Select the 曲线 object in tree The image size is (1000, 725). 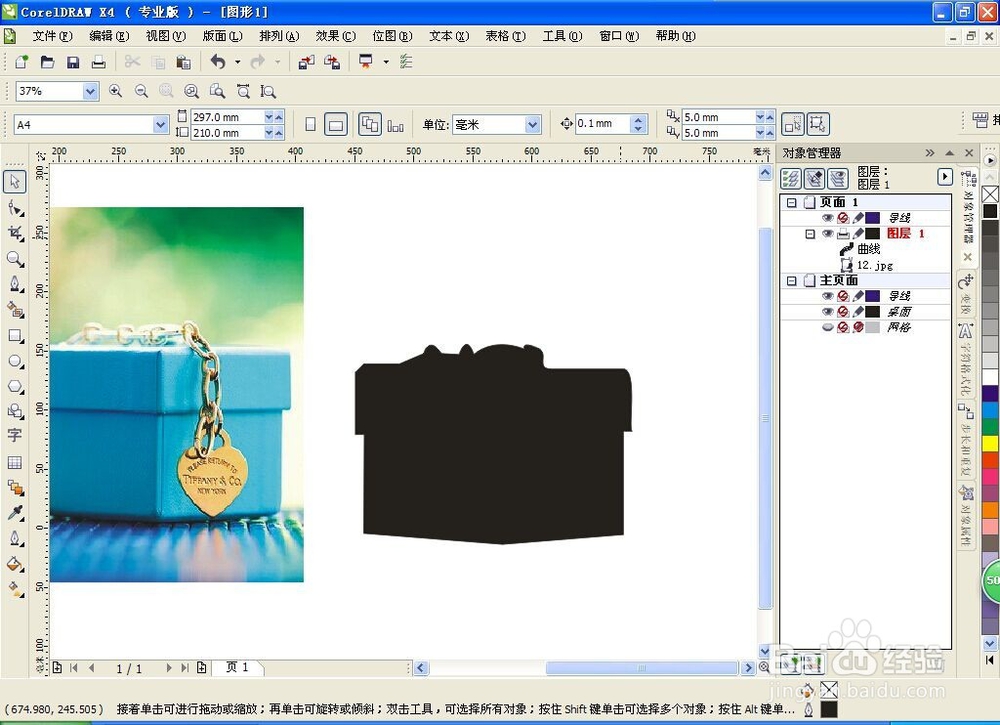pos(869,249)
